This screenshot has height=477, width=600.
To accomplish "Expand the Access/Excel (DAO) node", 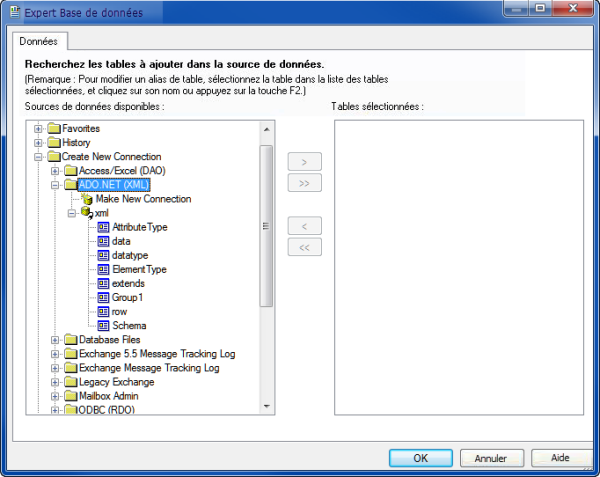I will 55,171.
